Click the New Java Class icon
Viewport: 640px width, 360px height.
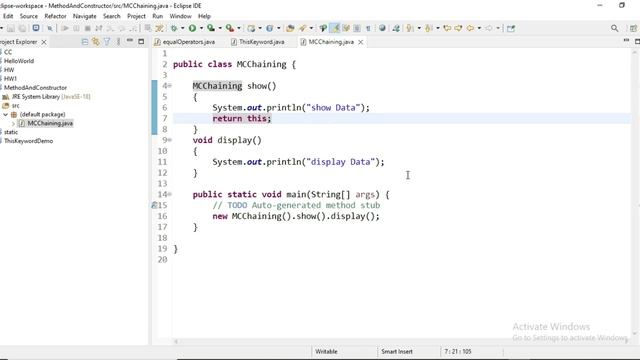[x=270, y=28]
